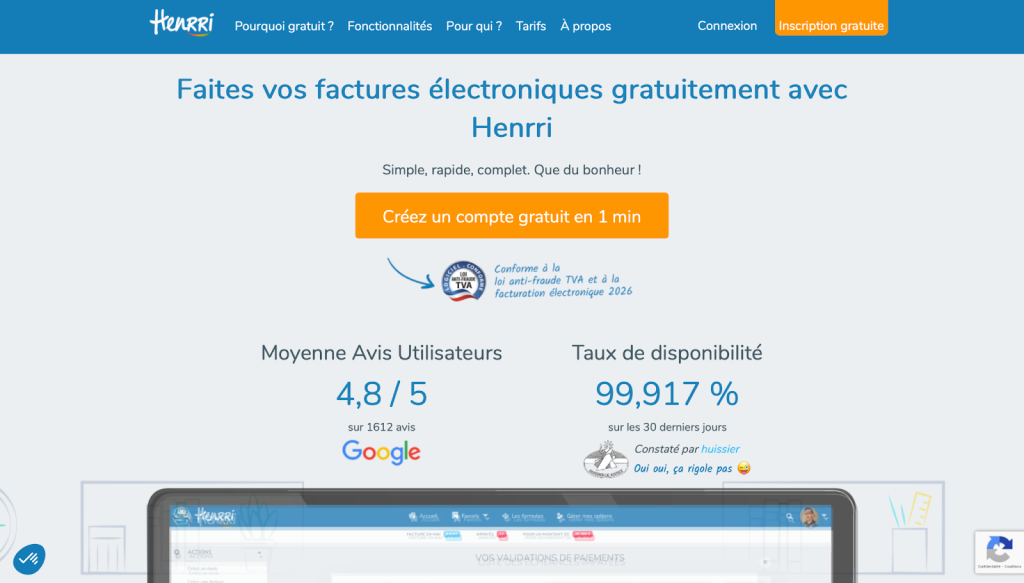Click the Moyenne Avis Utilisateurs heading
This screenshot has height=583, width=1024.
(x=381, y=353)
